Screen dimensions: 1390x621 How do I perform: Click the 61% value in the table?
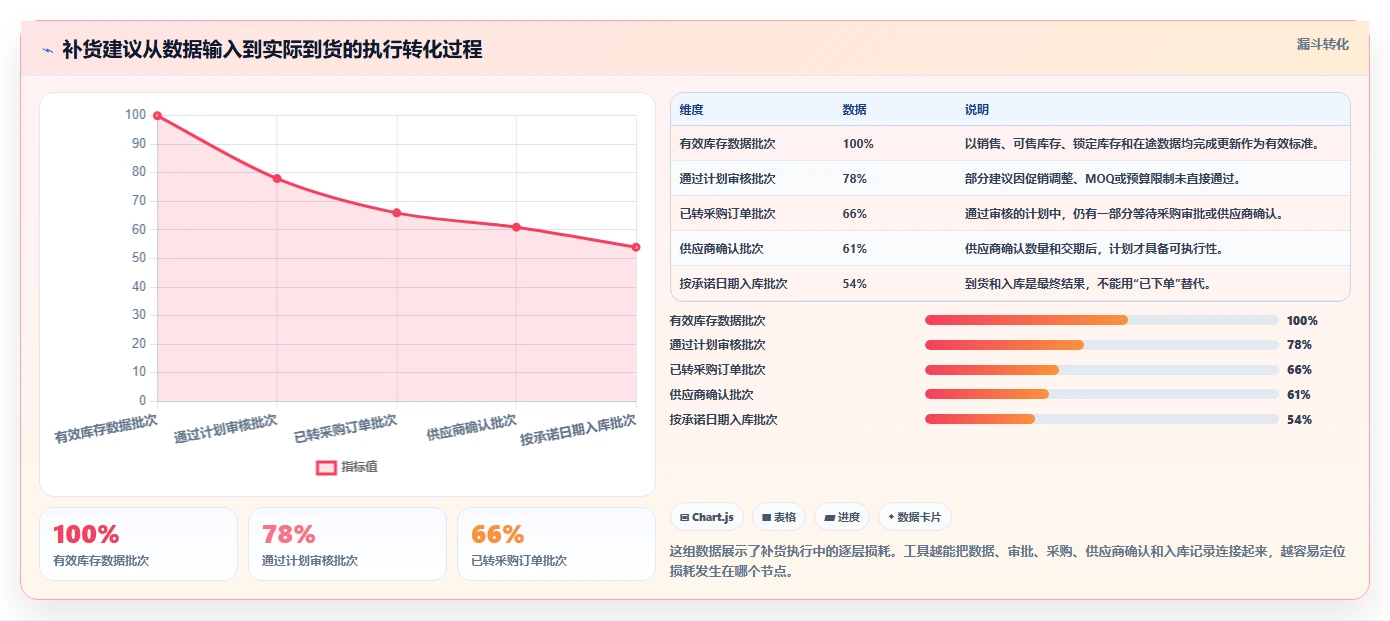tap(855, 249)
